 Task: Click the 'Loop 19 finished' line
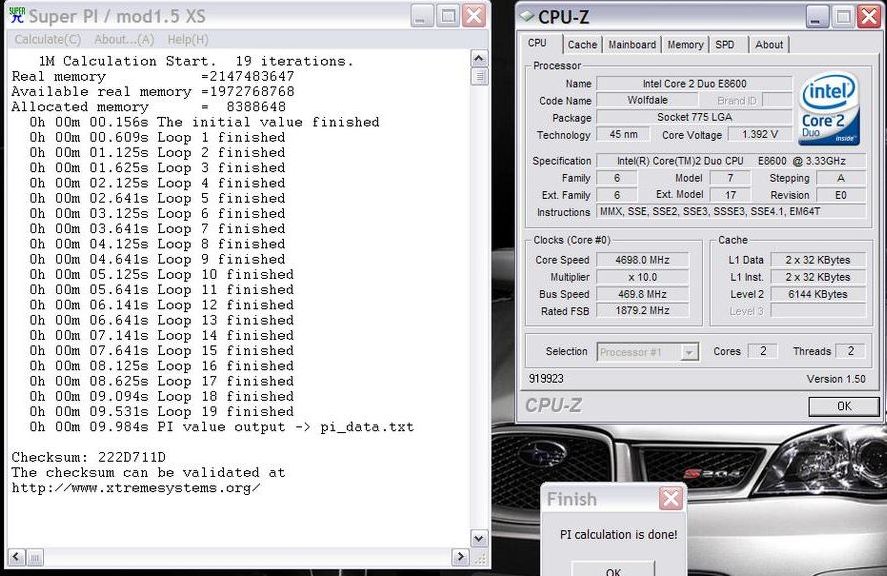pyautogui.click(x=162, y=411)
